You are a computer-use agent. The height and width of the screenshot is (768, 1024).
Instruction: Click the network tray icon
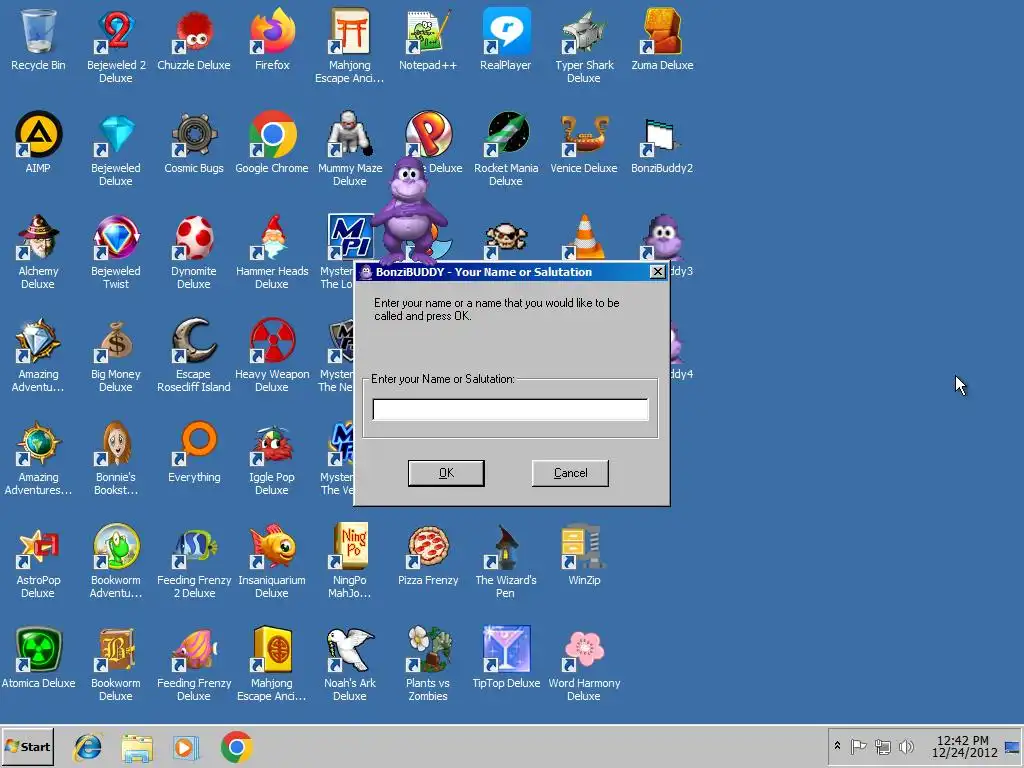(x=882, y=746)
